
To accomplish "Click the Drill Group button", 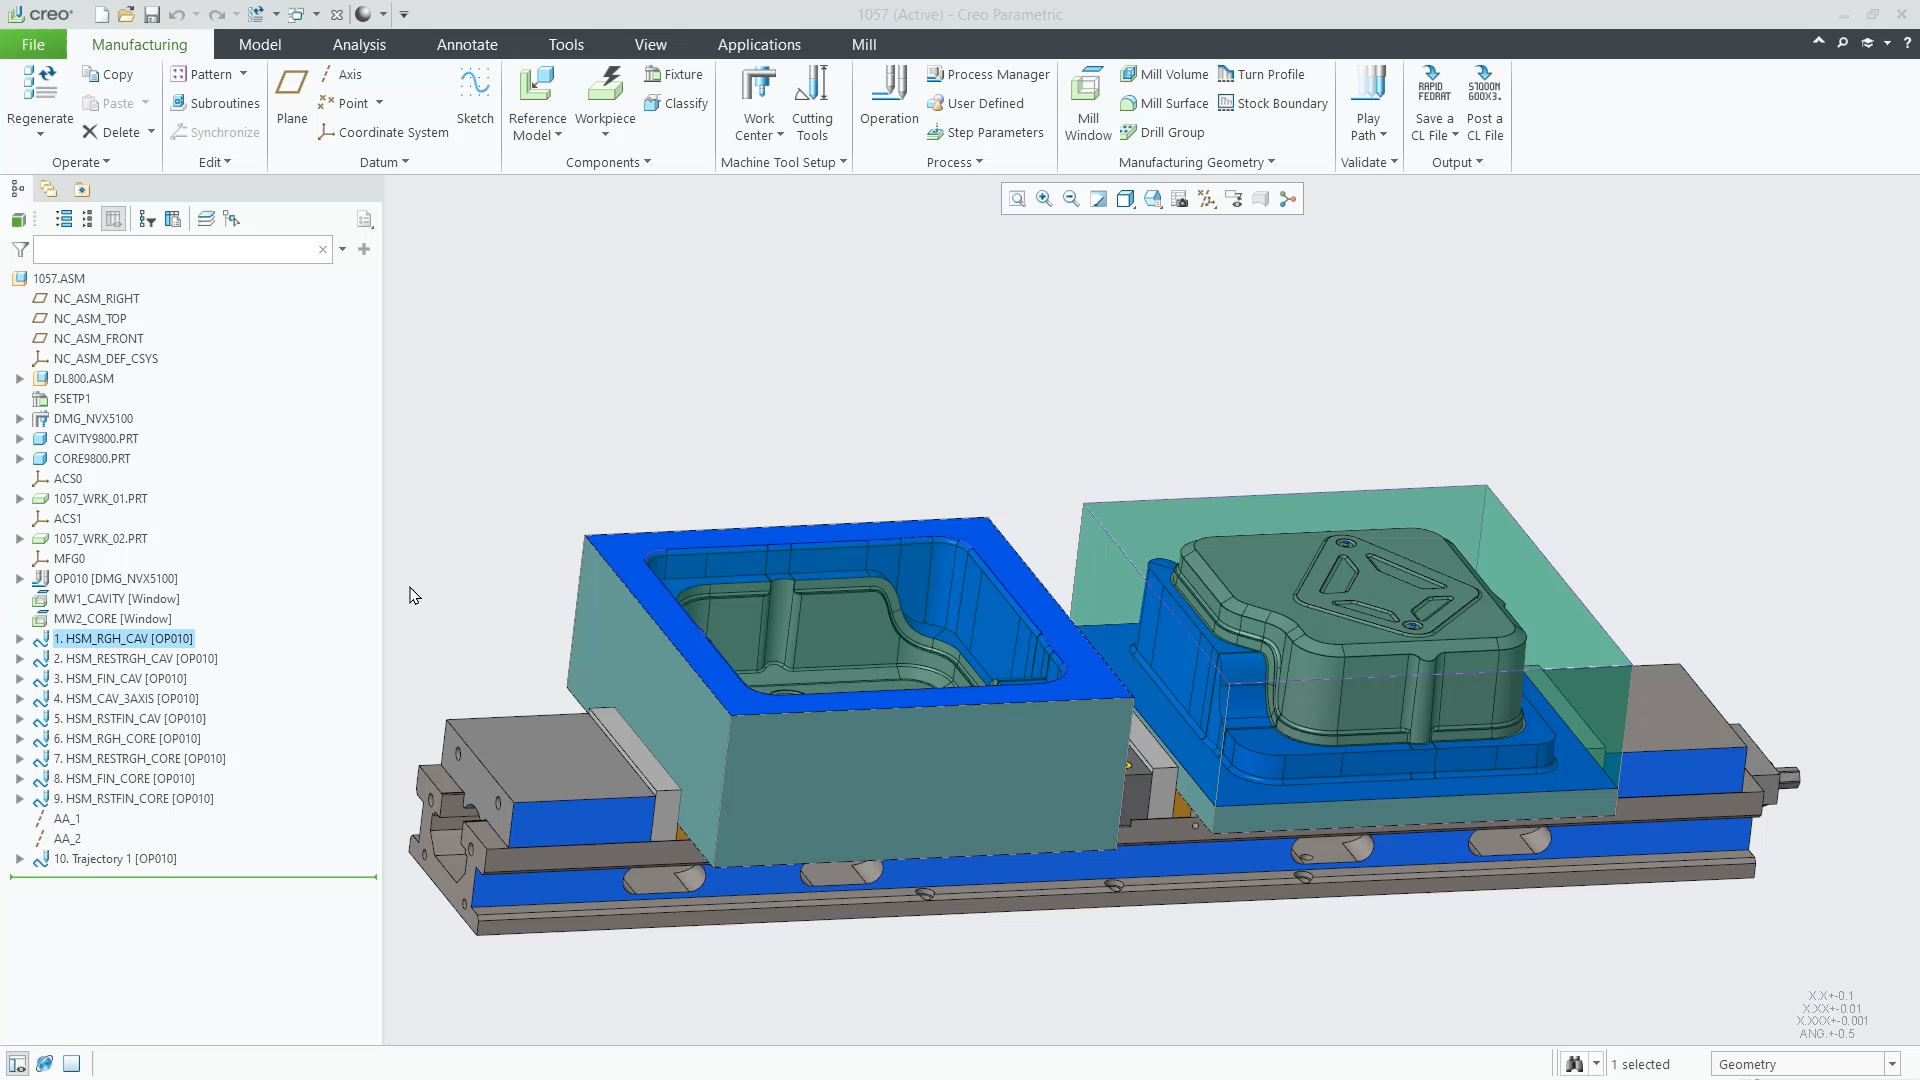I will tap(1162, 132).
